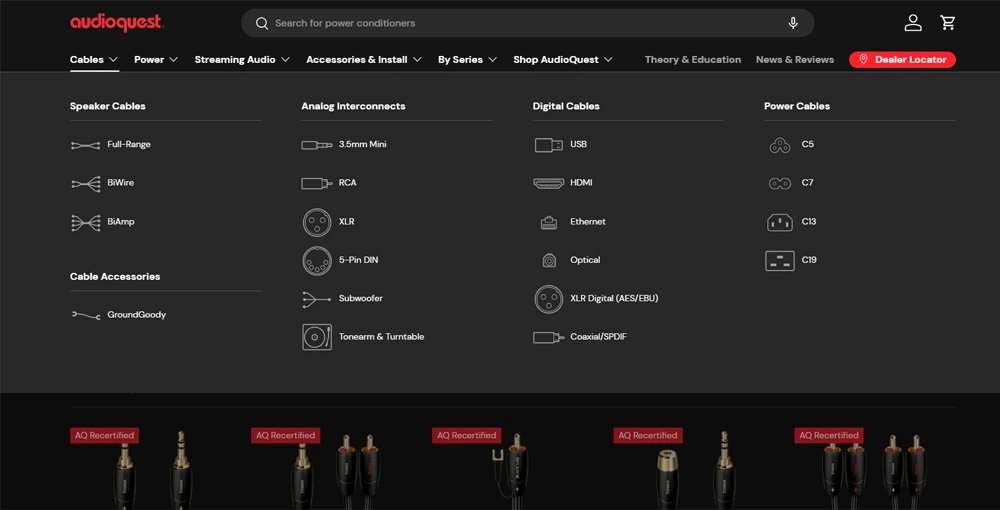Viewport: 1000px width, 510px height.
Task: Click the XLR connector icon under Analog Interconnects
Action: (x=317, y=222)
